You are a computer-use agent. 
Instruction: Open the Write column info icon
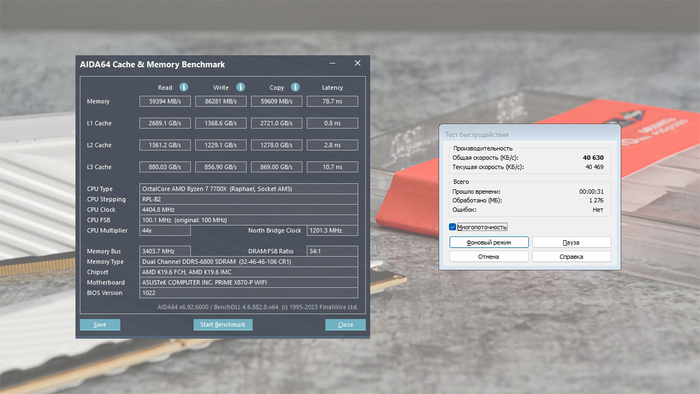click(x=241, y=87)
